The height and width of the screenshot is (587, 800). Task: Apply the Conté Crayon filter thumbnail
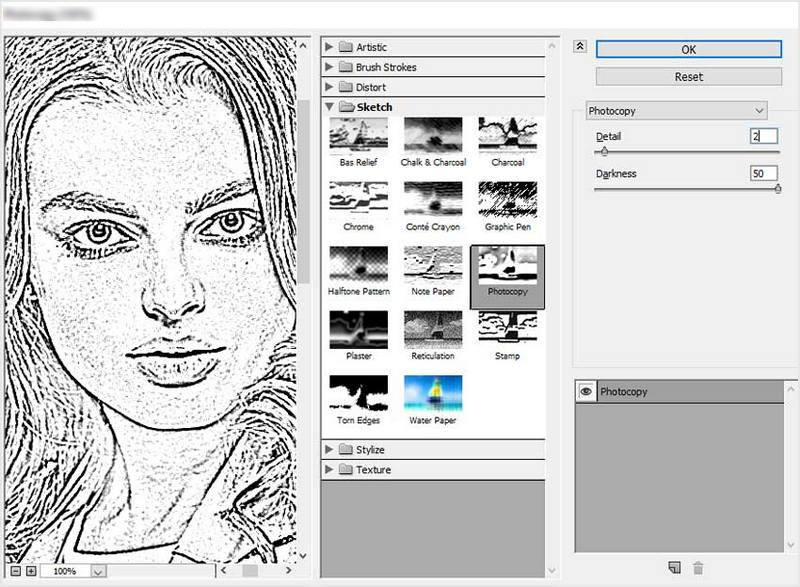pyautogui.click(x=433, y=200)
